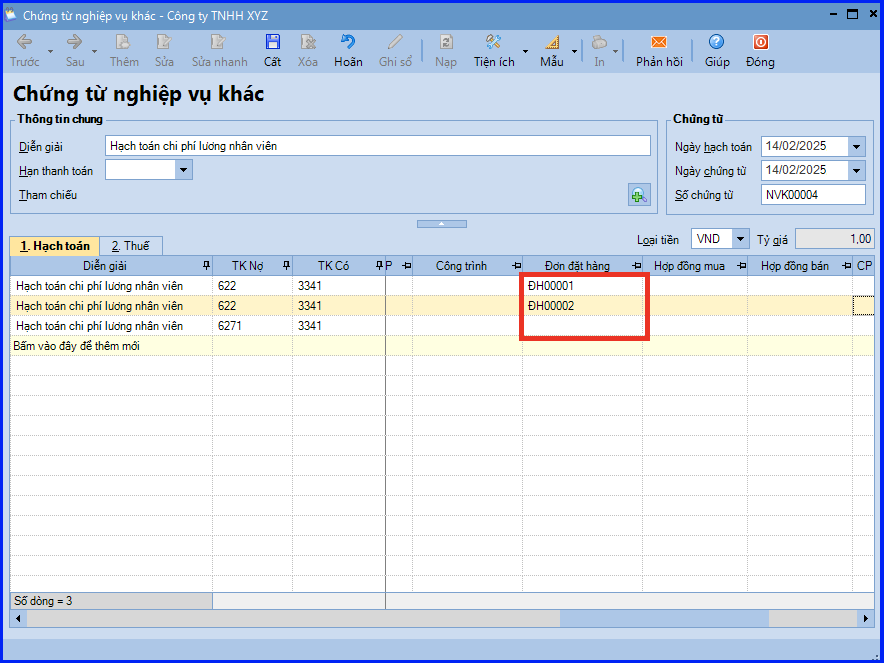Go to next voucher with Sau arrow

tap(74, 42)
